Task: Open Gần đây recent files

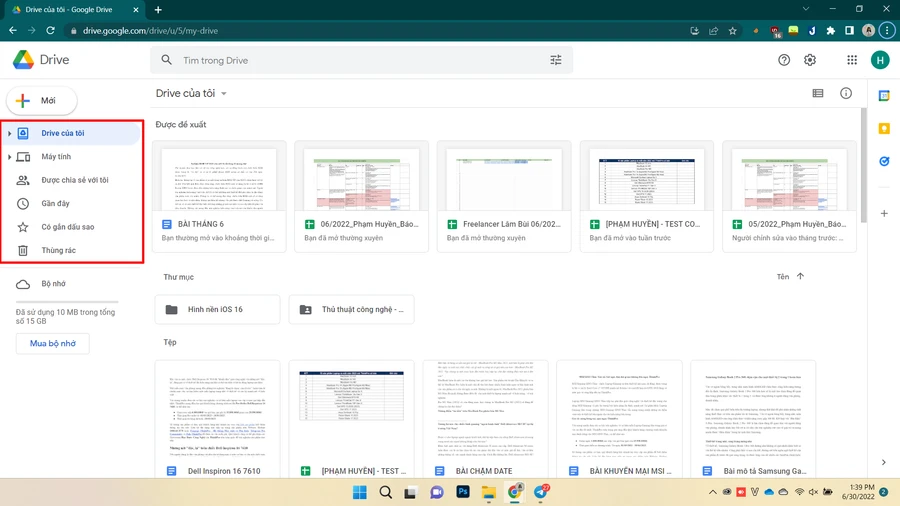Action: point(71,204)
